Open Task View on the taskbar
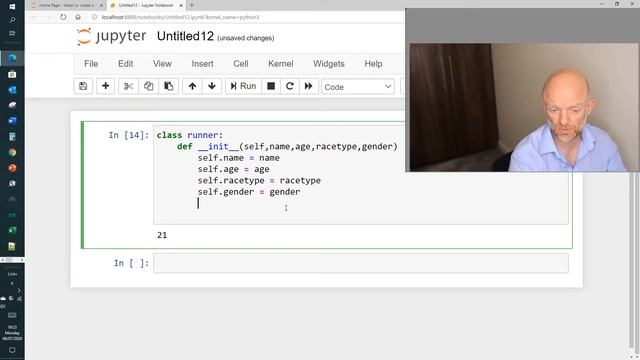Viewport: 640px width, 360px height. pyautogui.click(x=12, y=33)
